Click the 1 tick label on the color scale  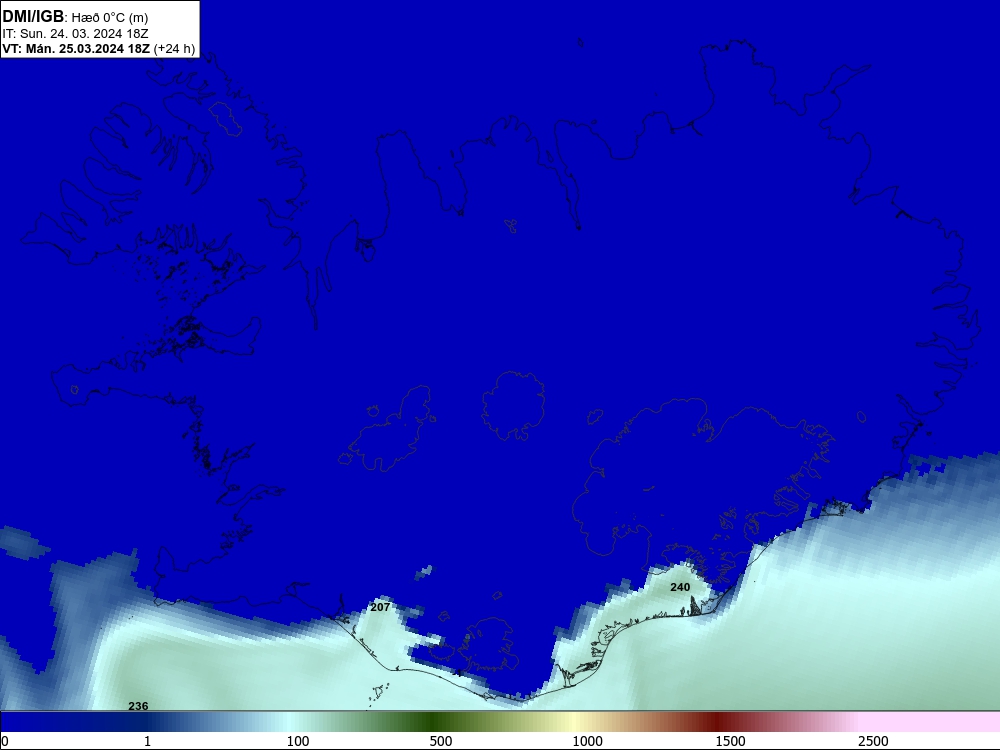(147, 741)
